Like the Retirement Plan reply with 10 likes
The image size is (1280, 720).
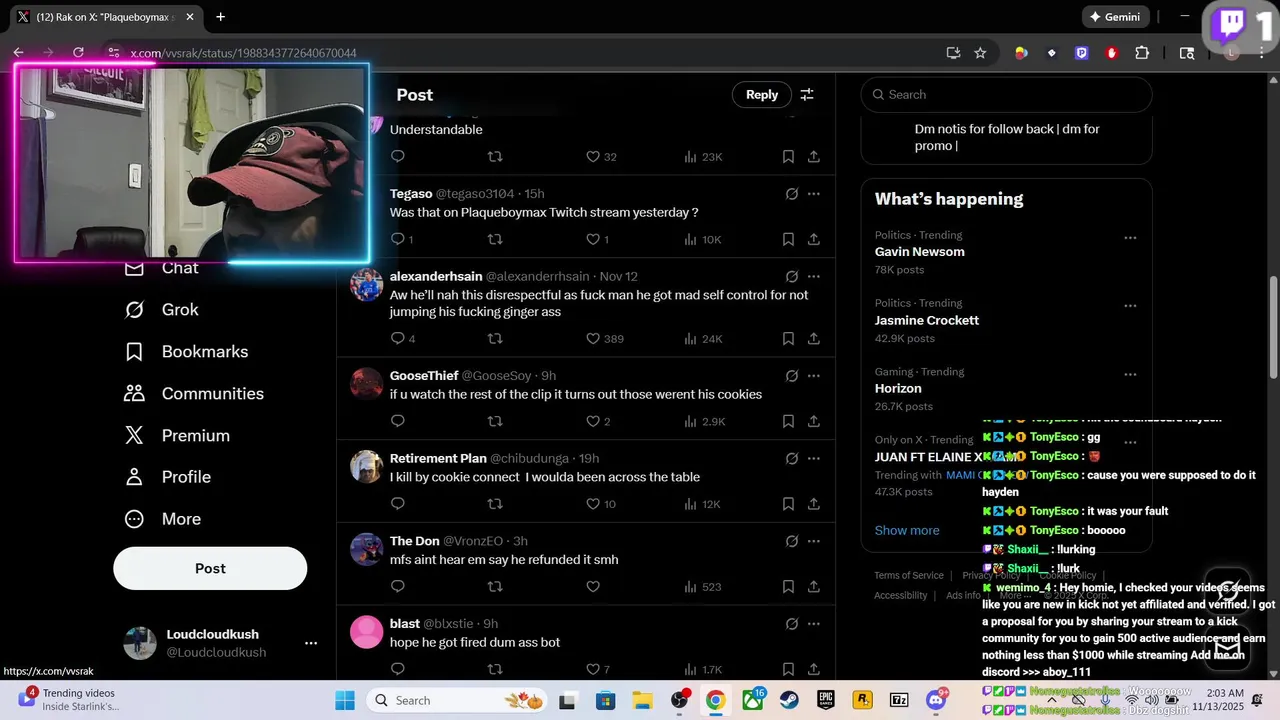593,504
